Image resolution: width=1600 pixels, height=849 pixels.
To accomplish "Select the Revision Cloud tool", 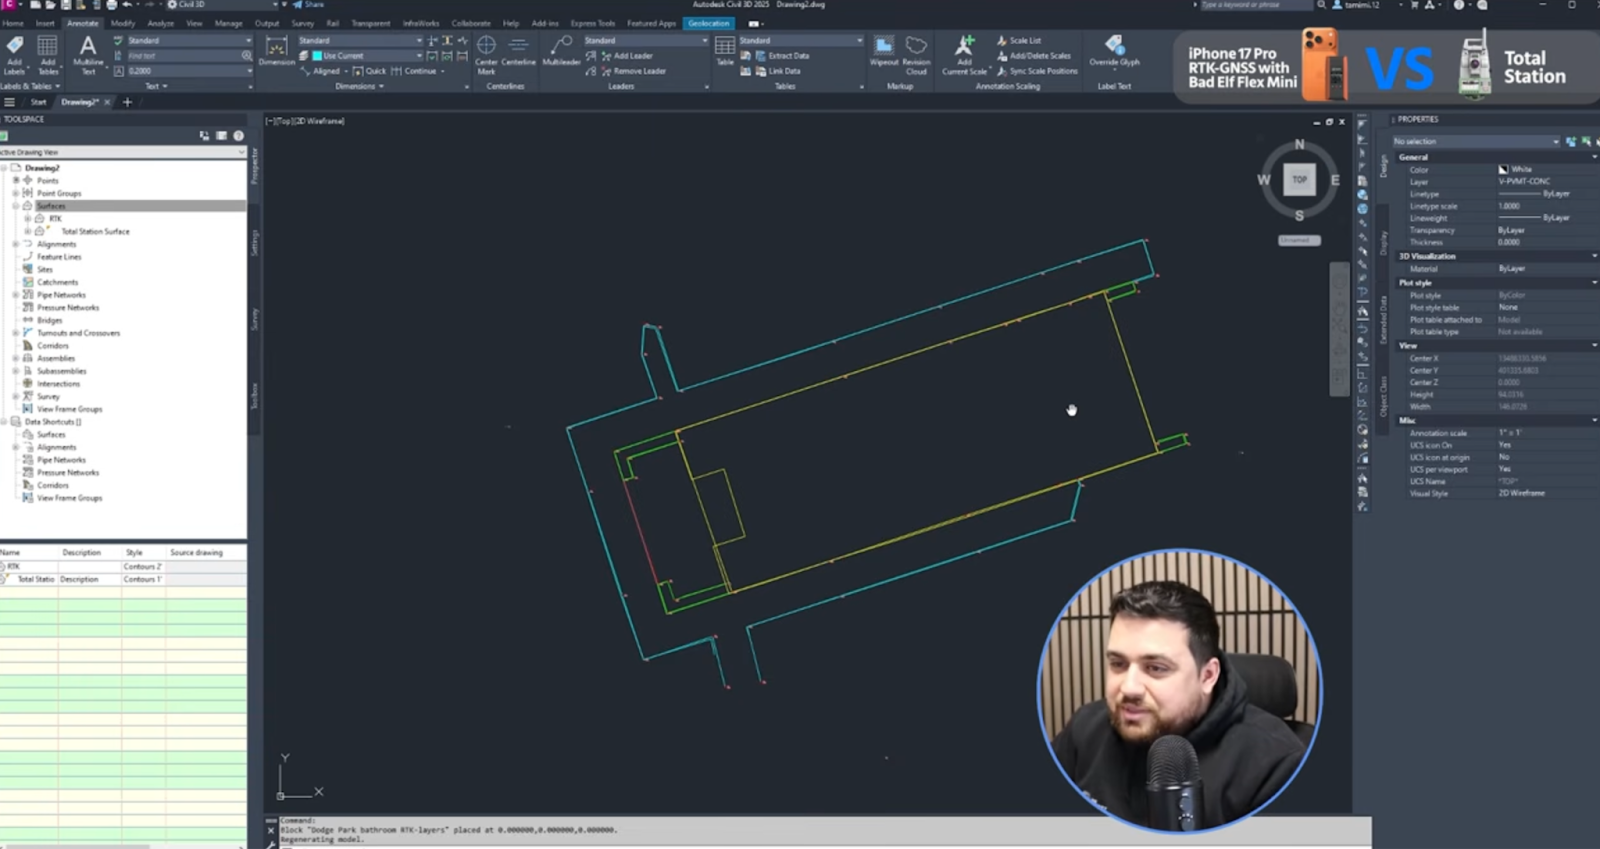I will tap(916, 55).
